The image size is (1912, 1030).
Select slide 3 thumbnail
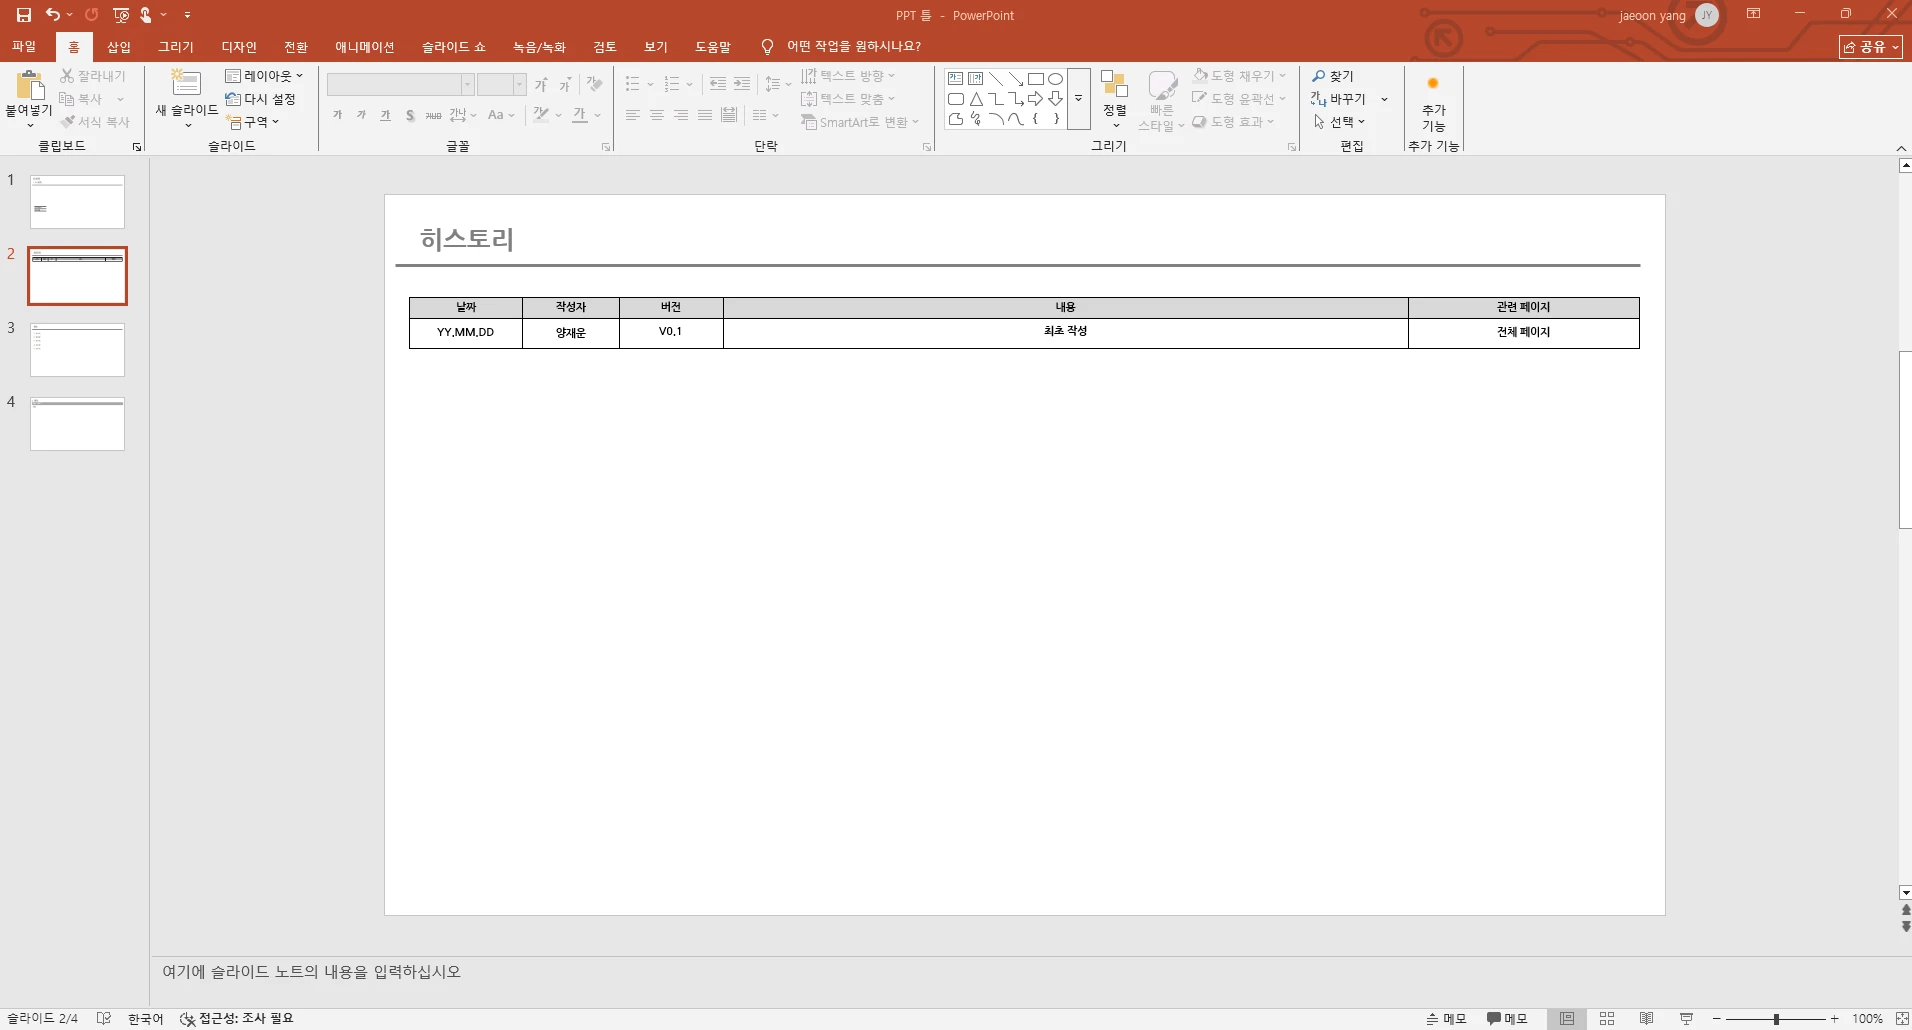[x=77, y=350]
